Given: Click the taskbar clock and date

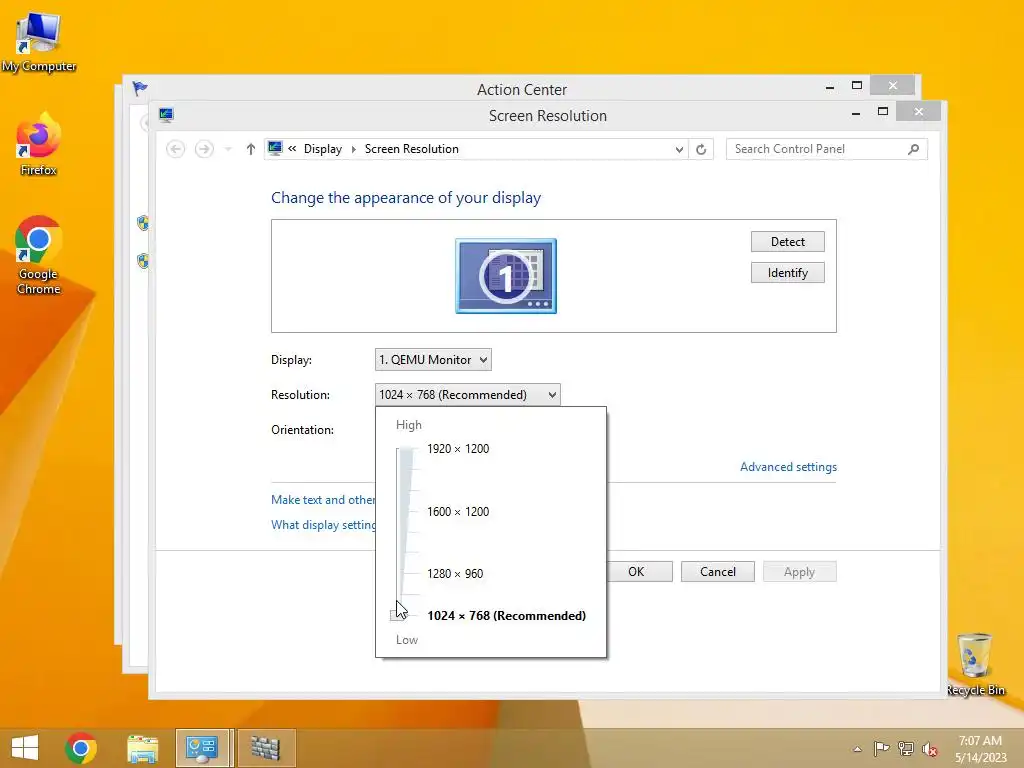Looking at the screenshot, I should pyautogui.click(x=980, y=749).
